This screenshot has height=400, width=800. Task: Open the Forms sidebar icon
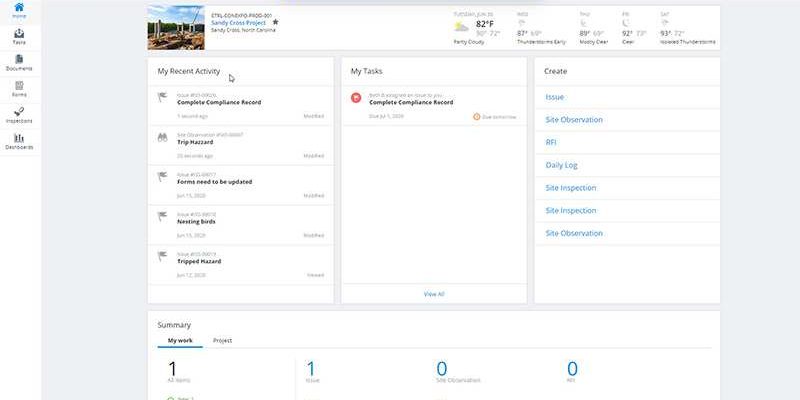coord(20,88)
